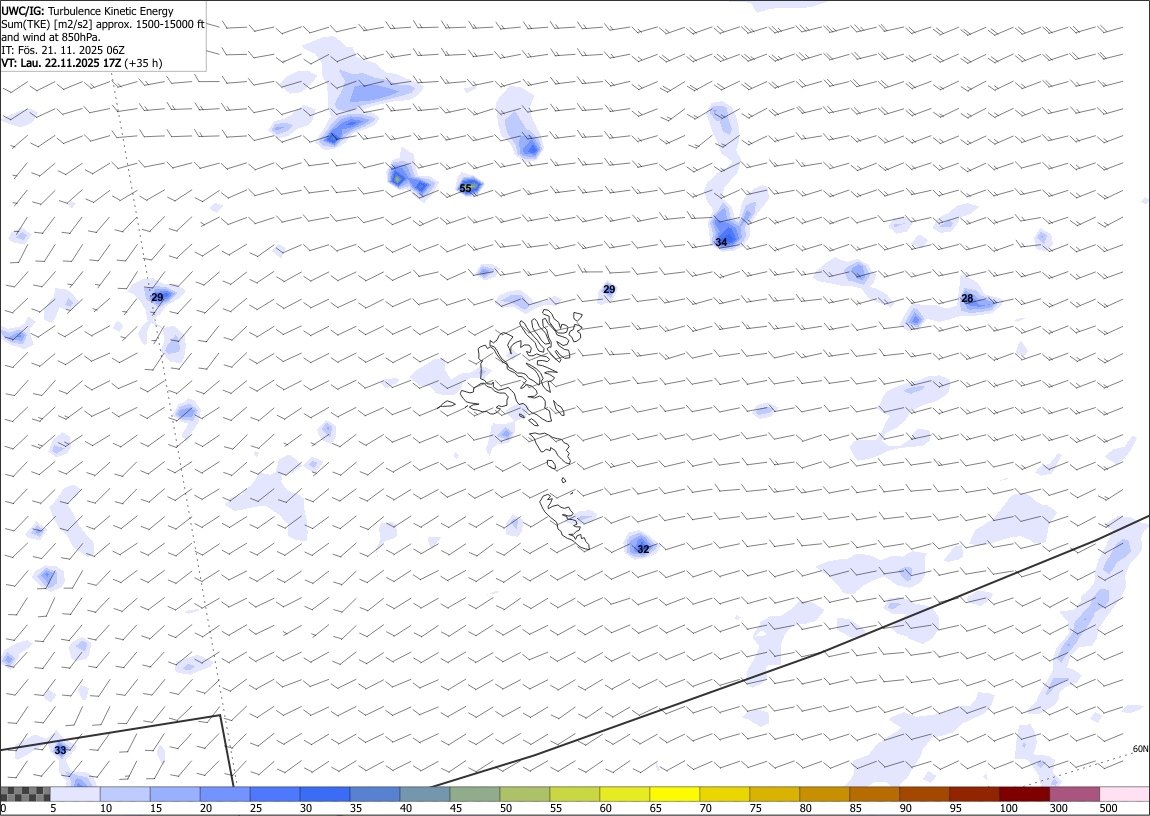Choose the 55–60 yellow-green legend swatch
The width and height of the screenshot is (1150, 816).
[574, 794]
